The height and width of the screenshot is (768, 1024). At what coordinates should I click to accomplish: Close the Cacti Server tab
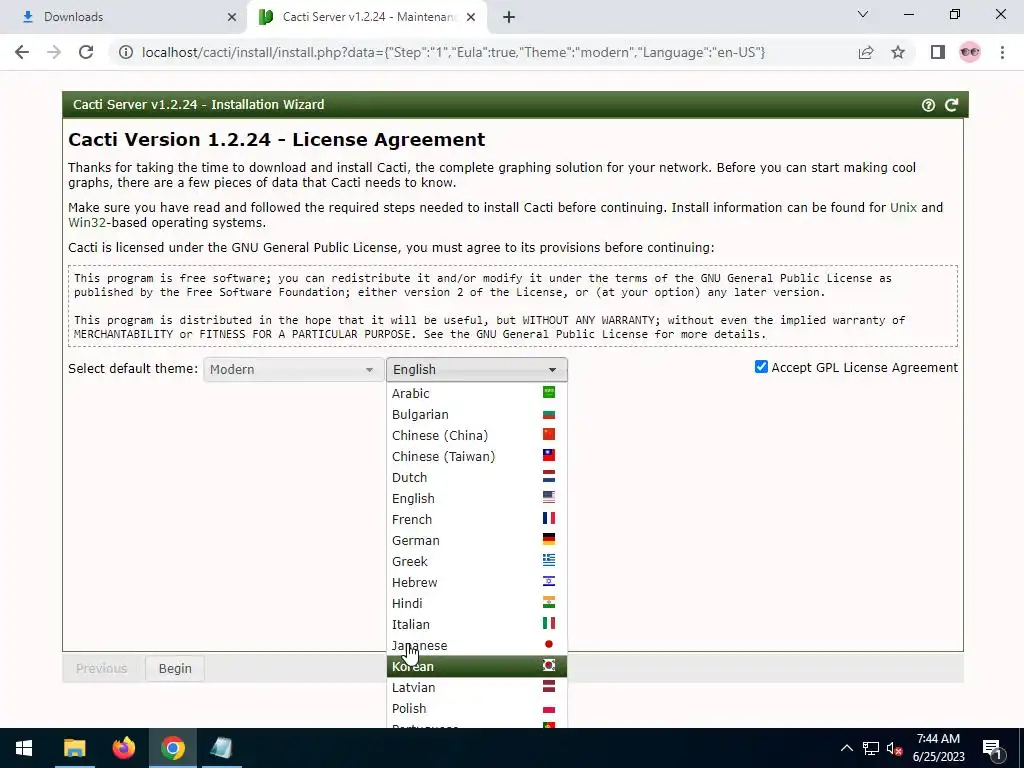pos(471,17)
